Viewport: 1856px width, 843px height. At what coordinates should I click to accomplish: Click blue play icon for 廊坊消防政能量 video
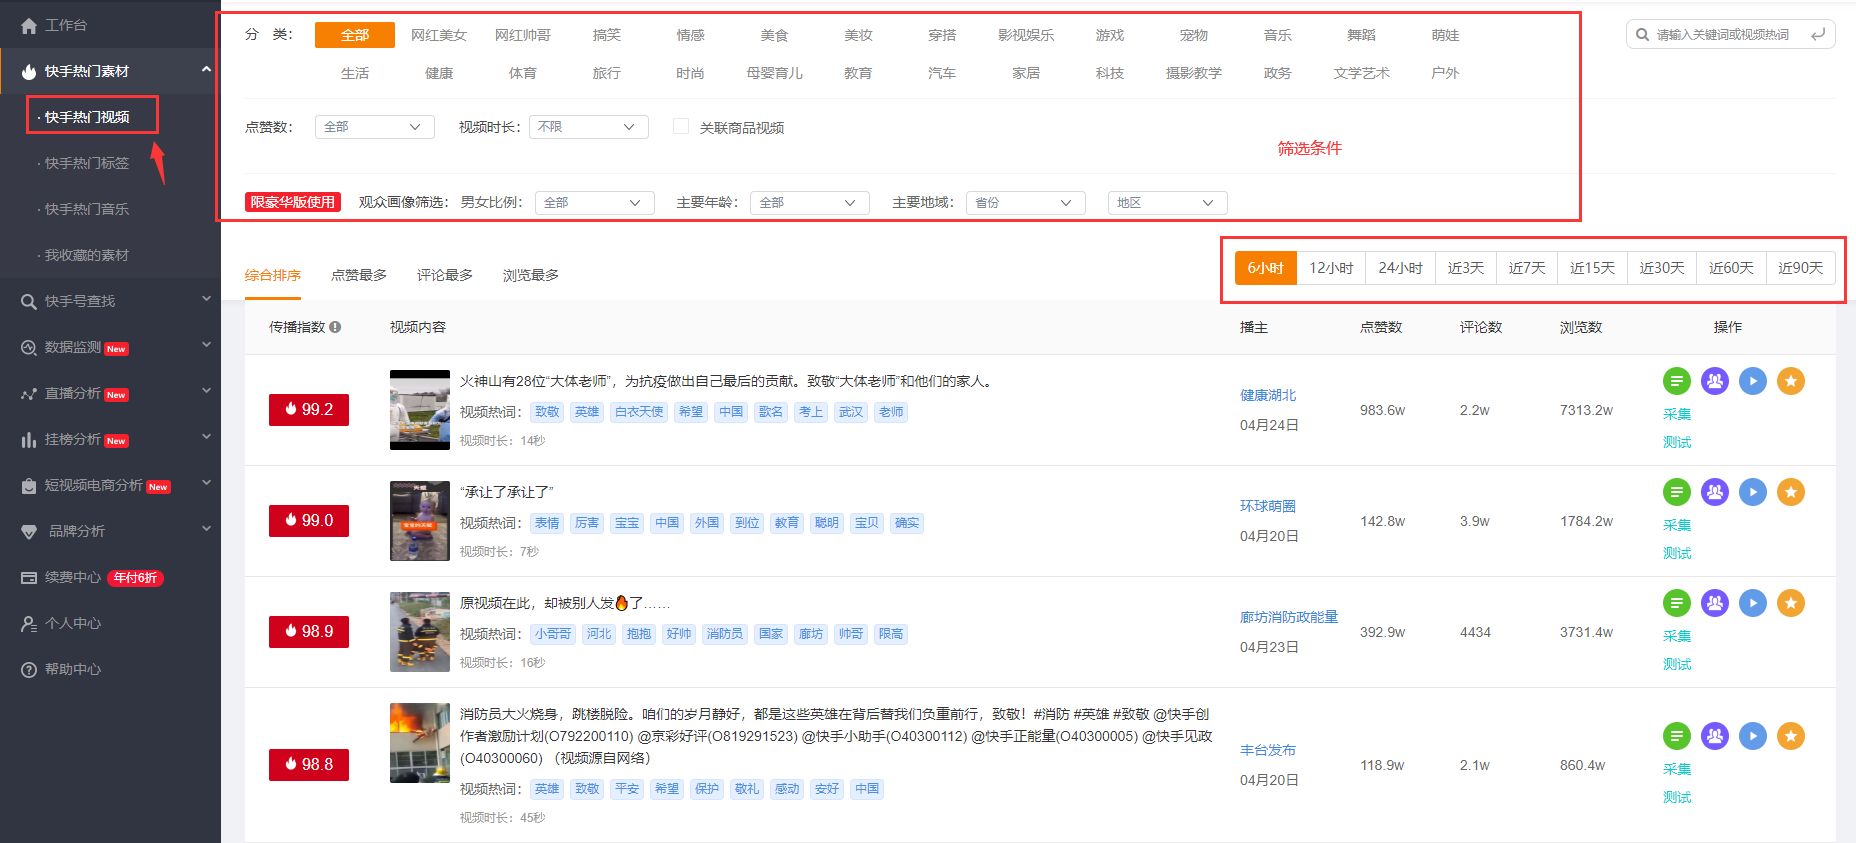tap(1753, 603)
